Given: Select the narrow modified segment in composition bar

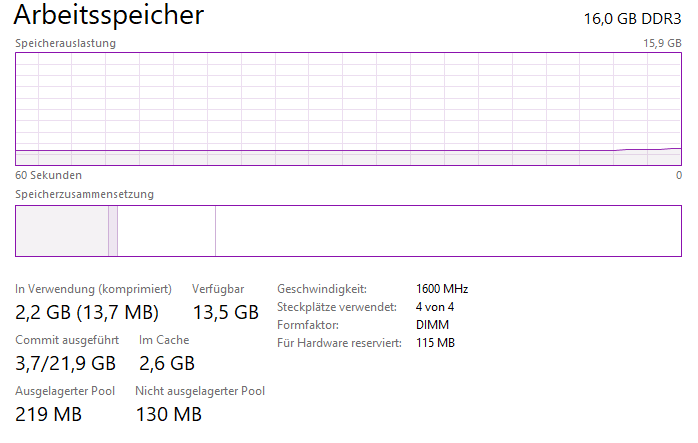Looking at the screenshot, I should coord(113,231).
